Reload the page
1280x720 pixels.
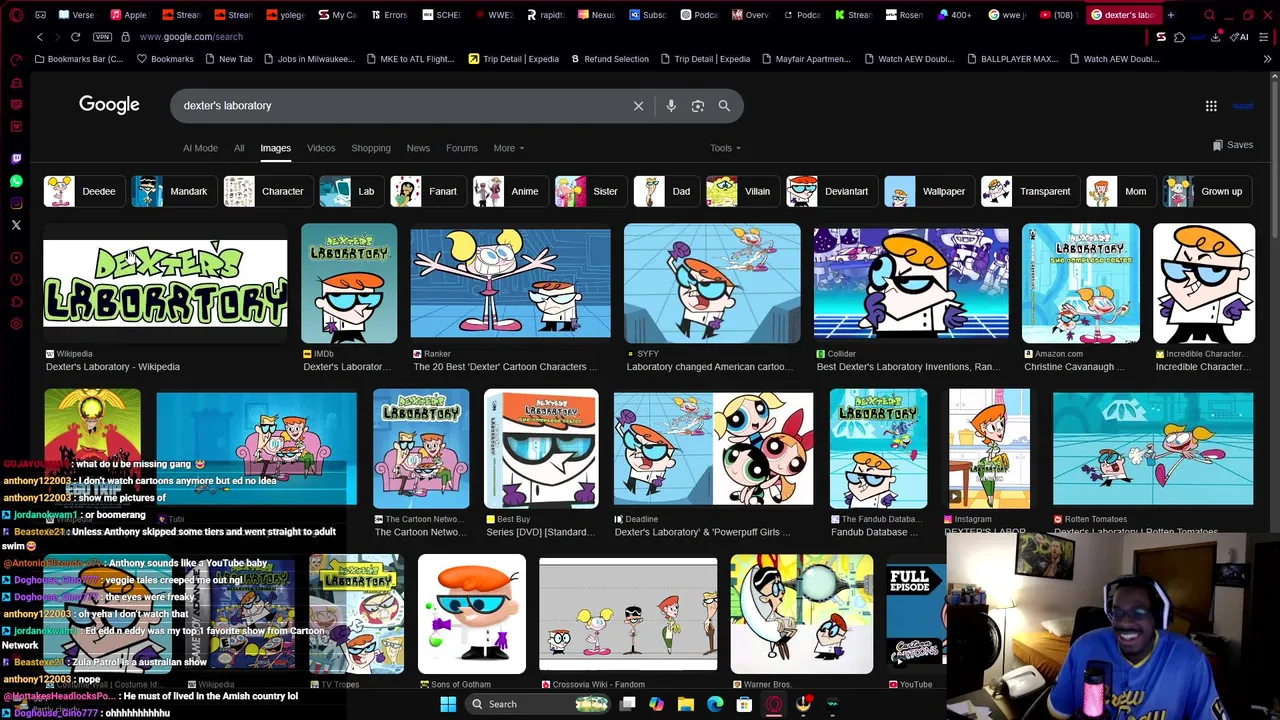coord(75,37)
